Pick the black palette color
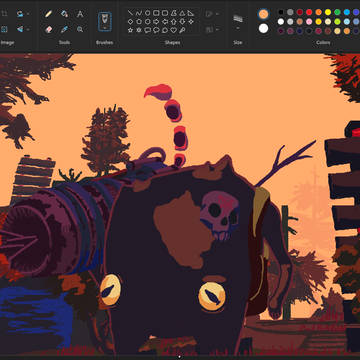 (281, 12)
